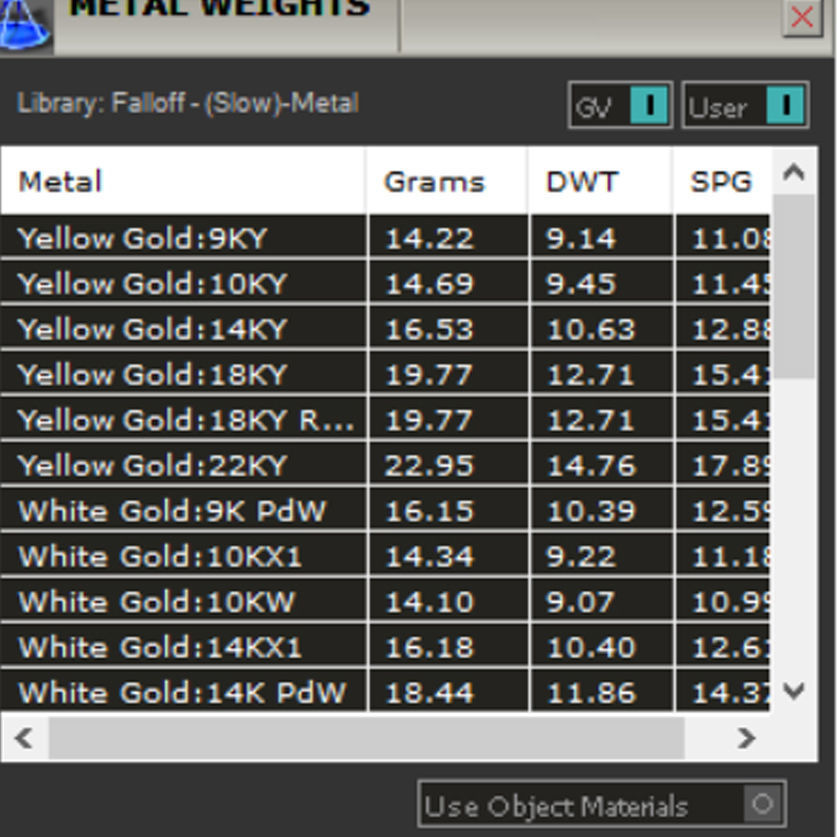
Task: Click the 14.76 DWT value
Action: pyautogui.click(x=591, y=465)
